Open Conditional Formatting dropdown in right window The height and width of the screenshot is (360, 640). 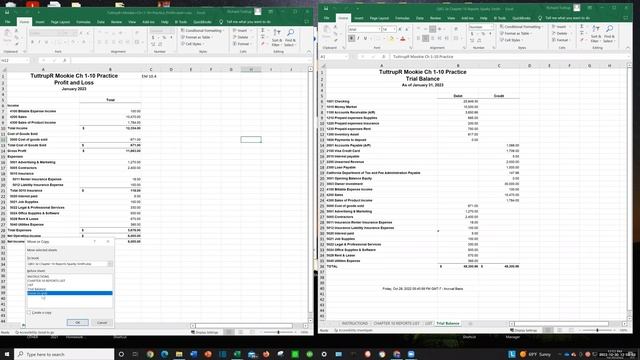522,27
